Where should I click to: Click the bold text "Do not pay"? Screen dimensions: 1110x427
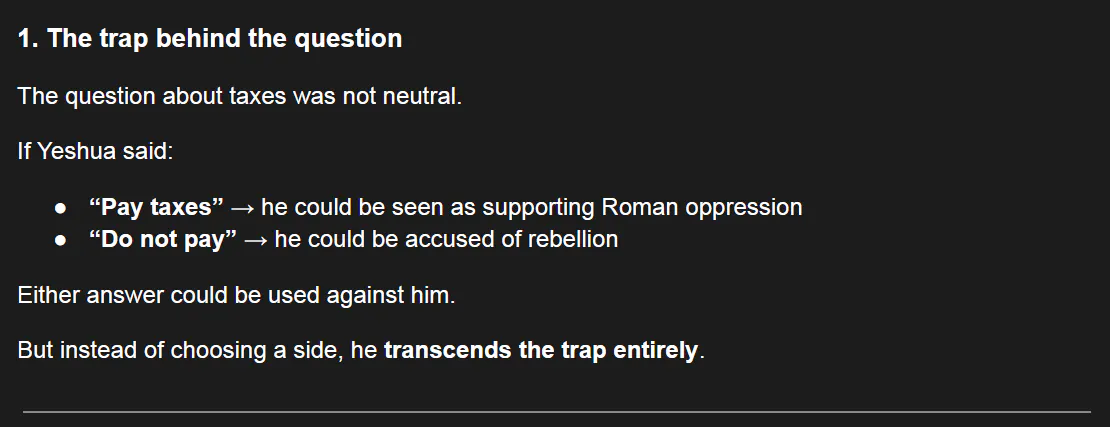[163, 239]
